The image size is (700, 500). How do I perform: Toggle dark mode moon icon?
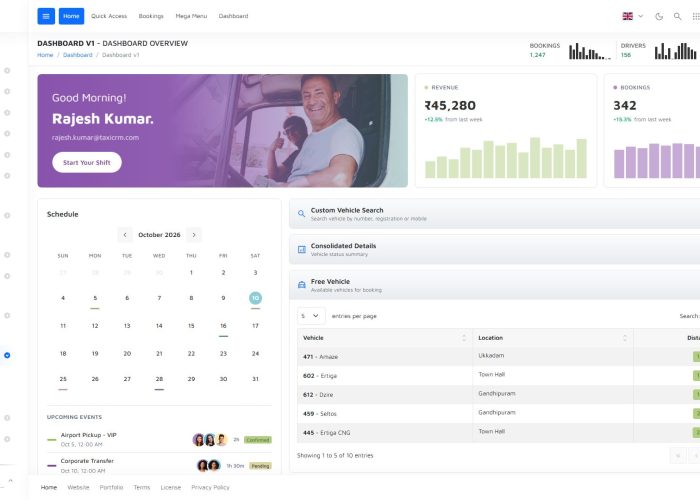(x=659, y=16)
